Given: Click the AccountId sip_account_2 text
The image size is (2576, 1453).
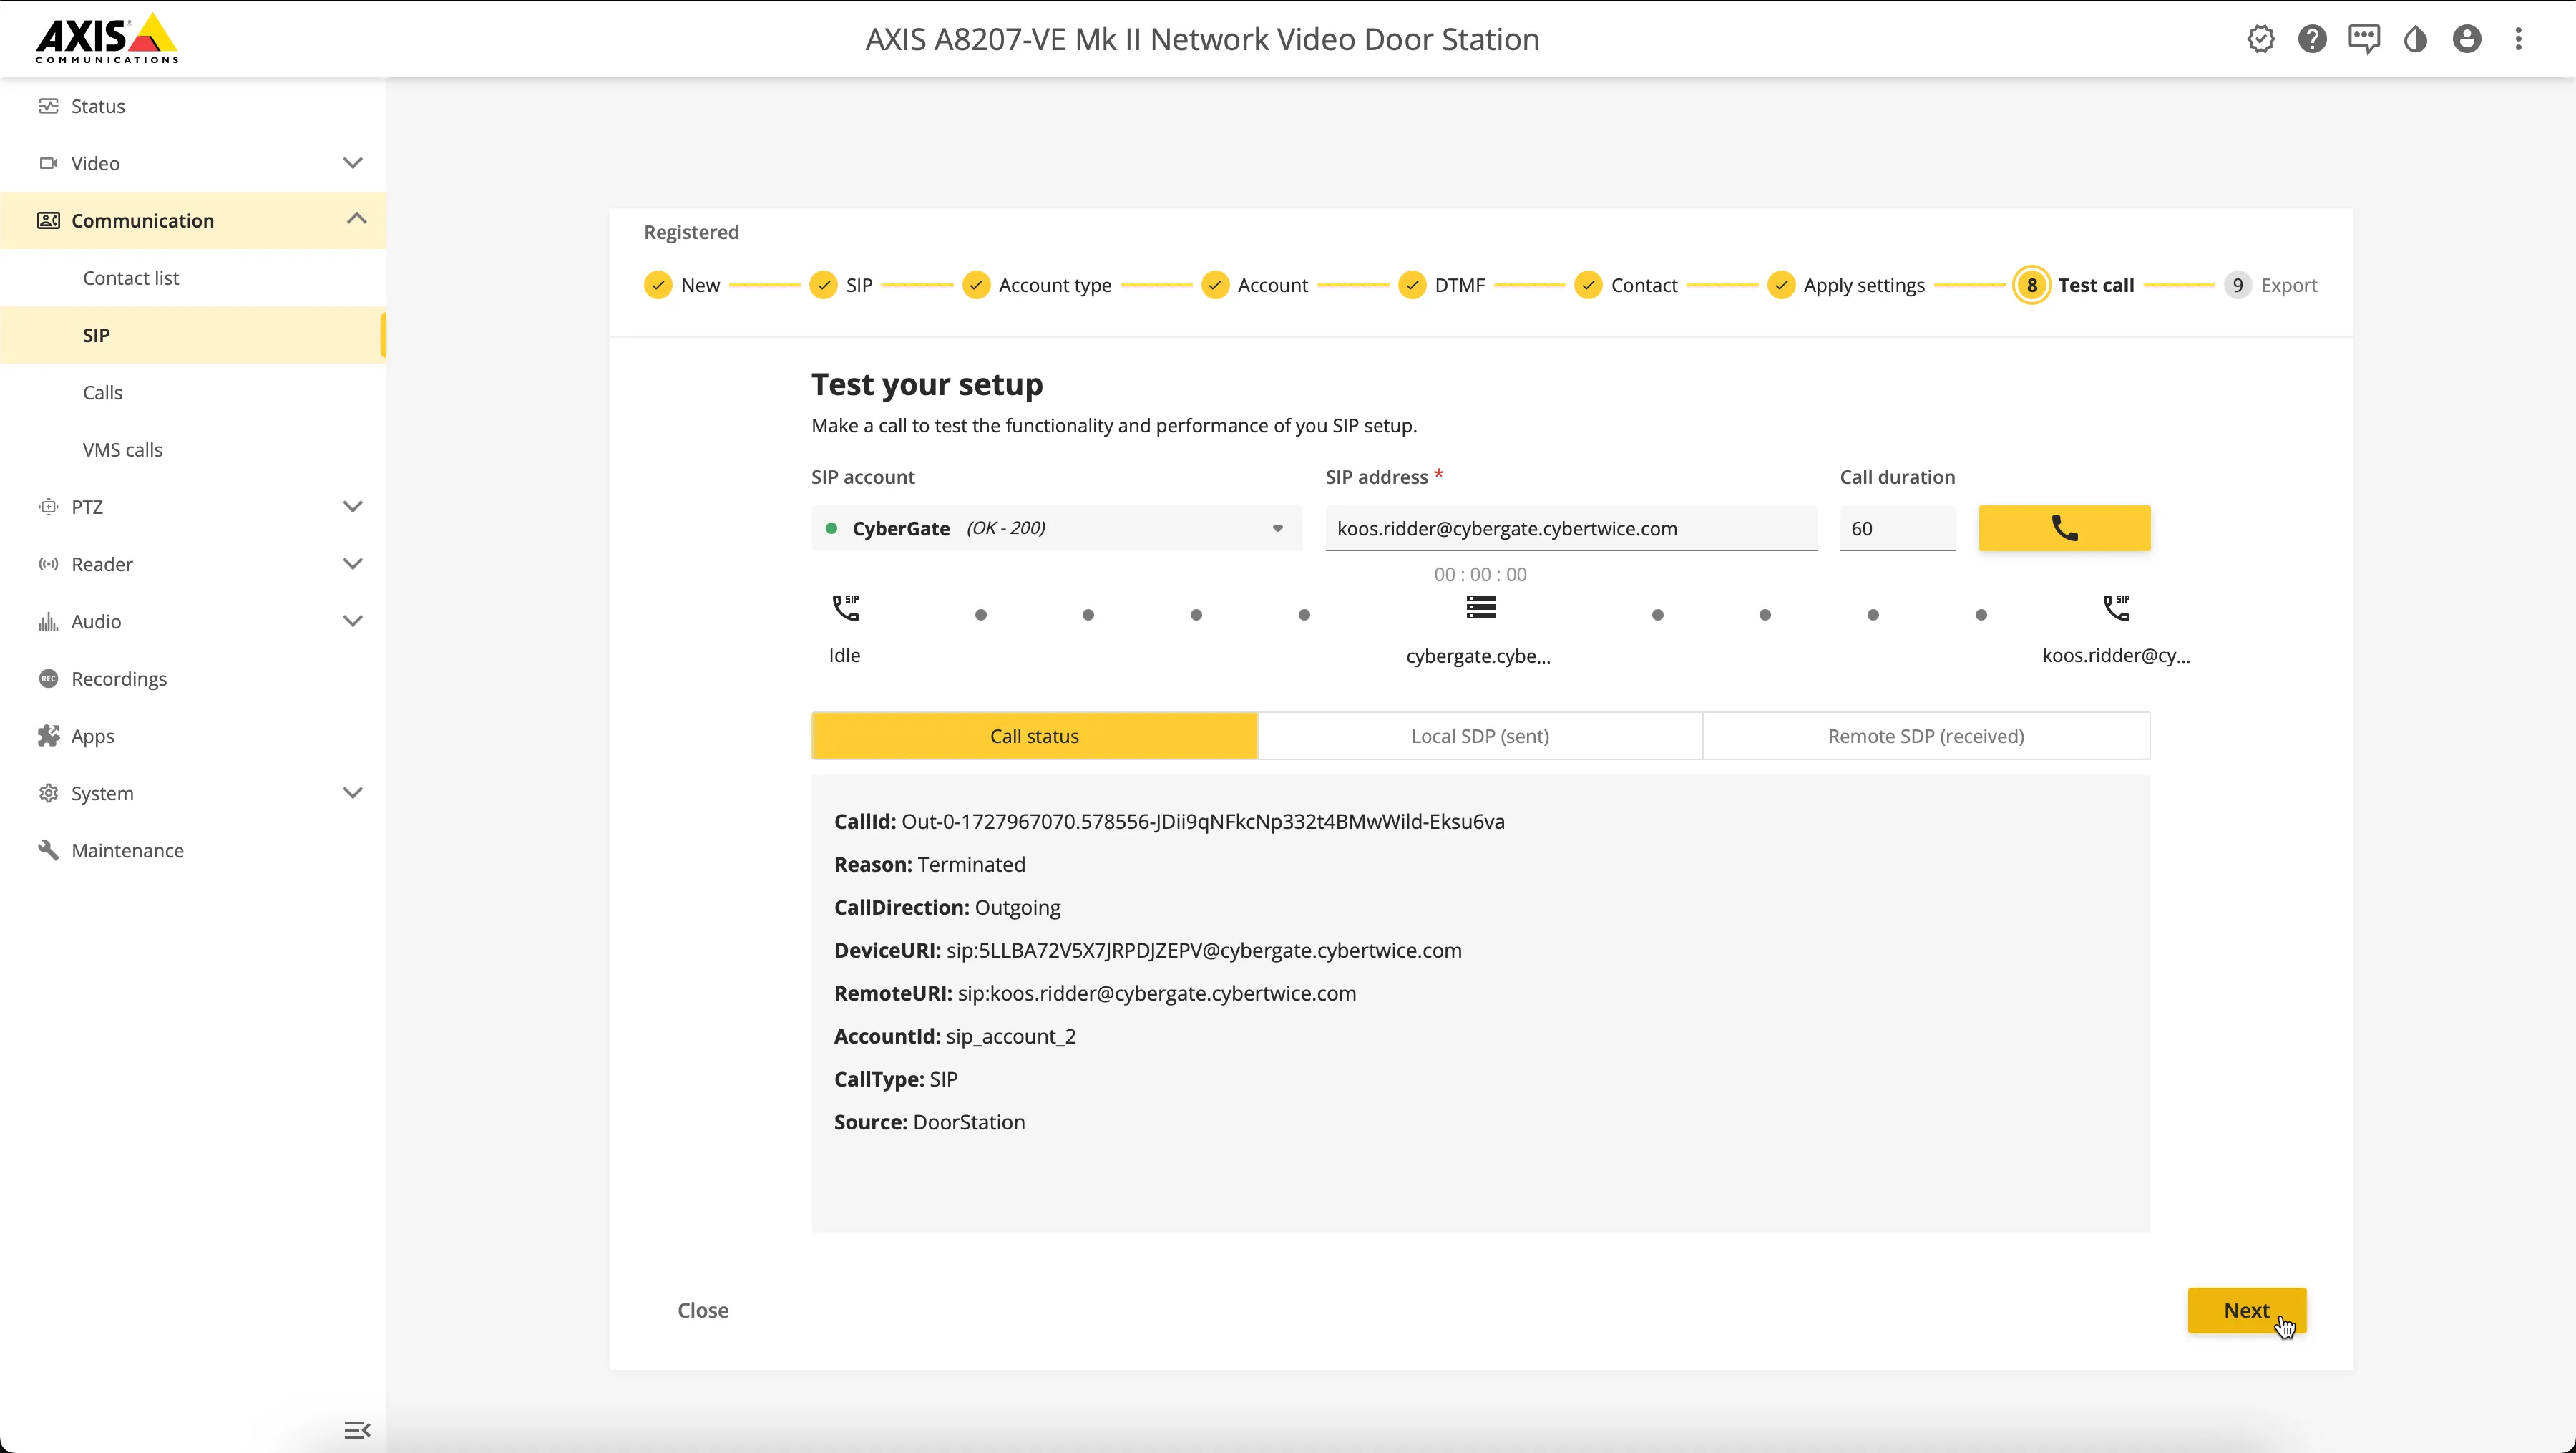Looking at the screenshot, I should [x=1011, y=1036].
